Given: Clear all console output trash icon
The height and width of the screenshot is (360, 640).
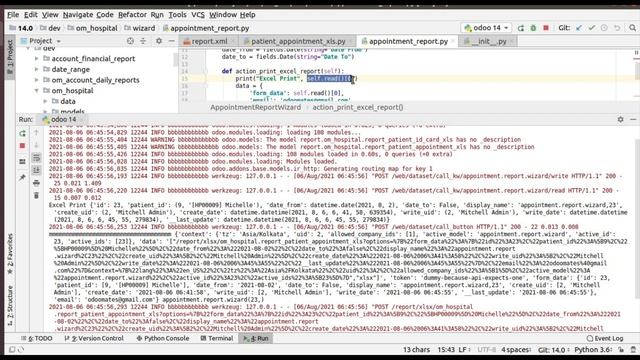Looking at the screenshot, I should coord(36,196).
